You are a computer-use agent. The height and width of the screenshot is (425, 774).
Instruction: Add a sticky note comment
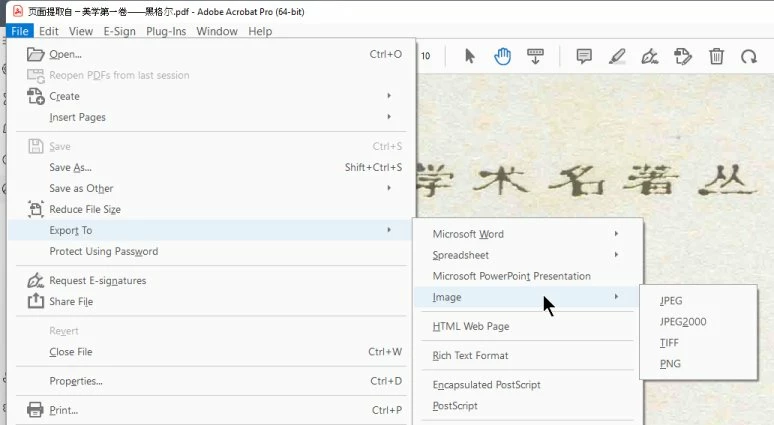point(584,56)
